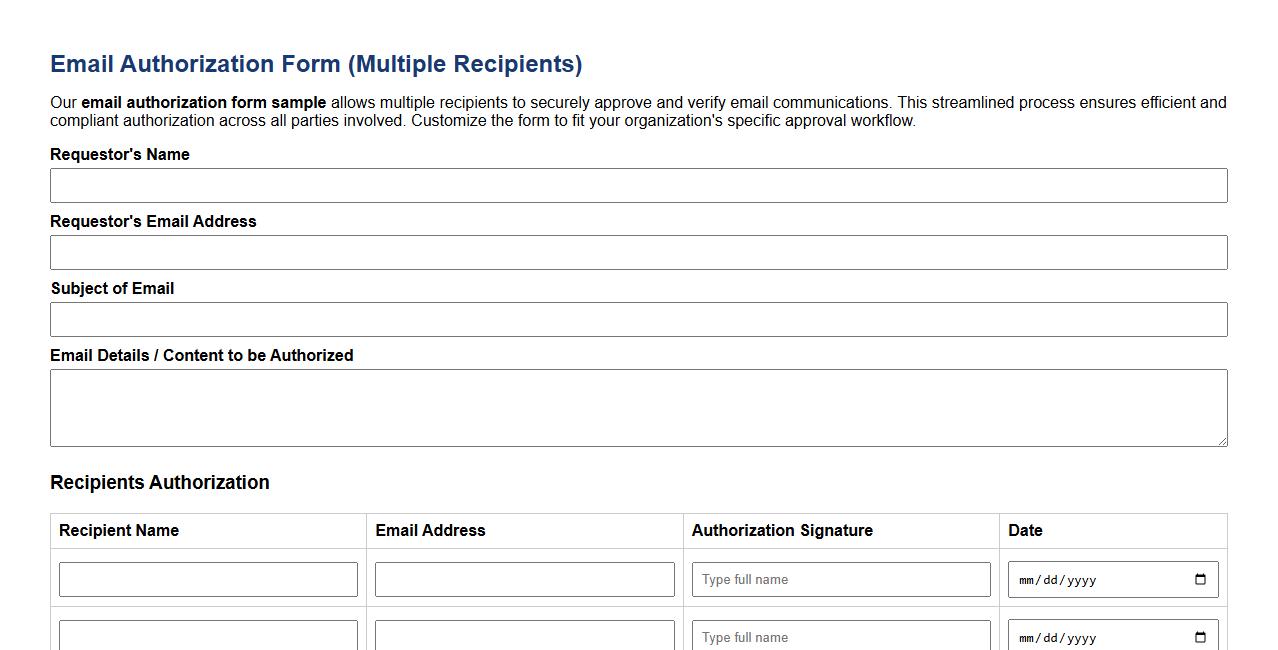Click the first 'Type full name' signature field
This screenshot has height=650, width=1278.
tap(840, 579)
